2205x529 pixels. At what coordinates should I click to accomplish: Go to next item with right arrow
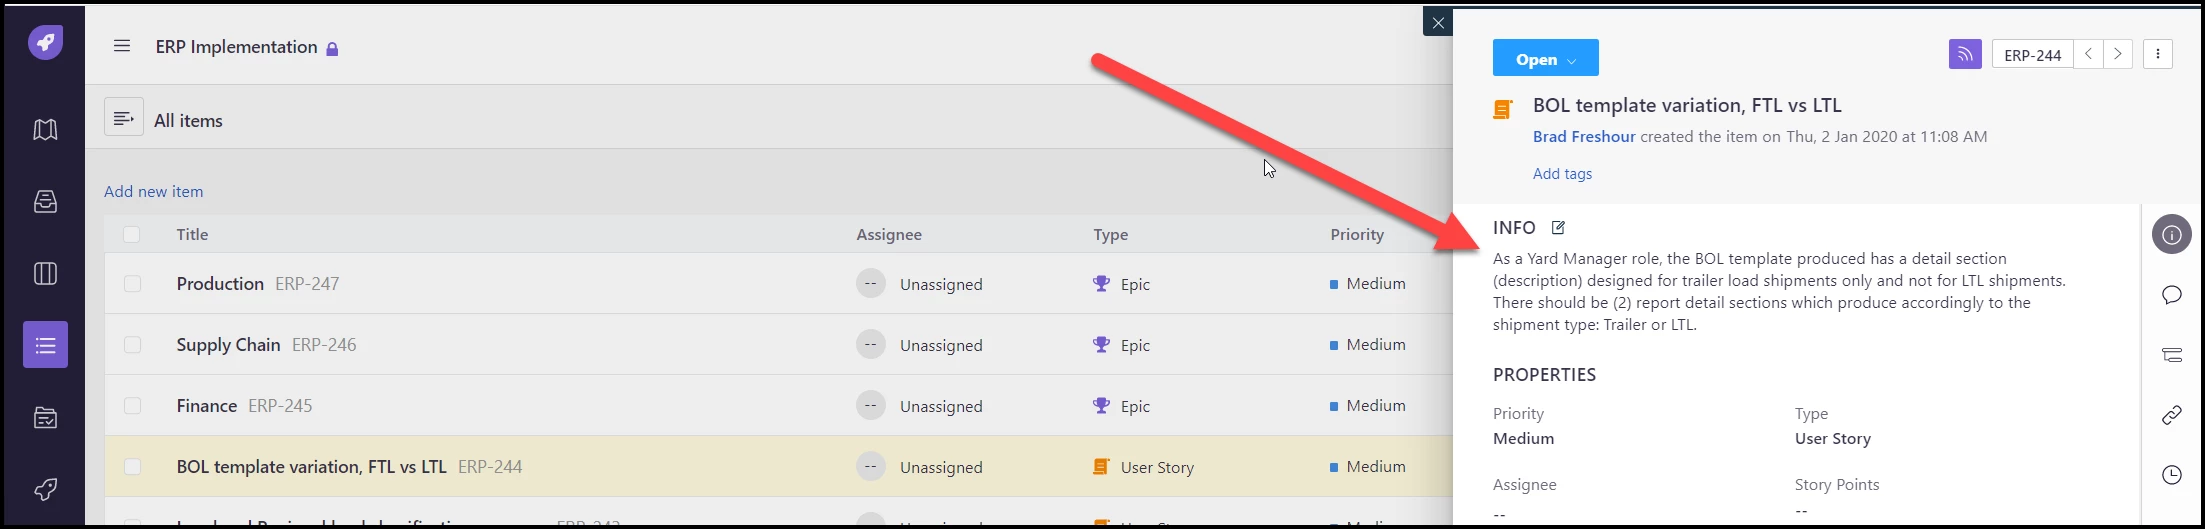coord(2117,54)
